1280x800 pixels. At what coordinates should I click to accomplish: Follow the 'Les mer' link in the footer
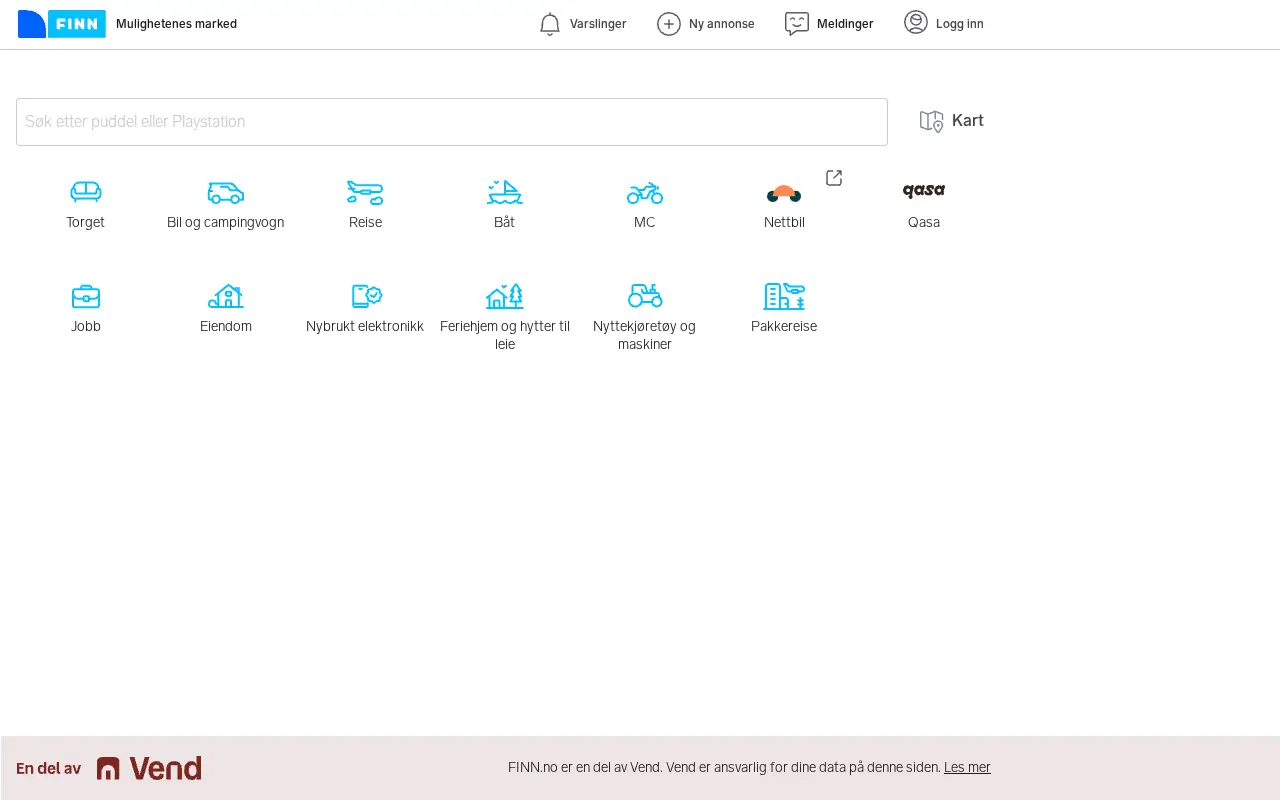coord(967,768)
